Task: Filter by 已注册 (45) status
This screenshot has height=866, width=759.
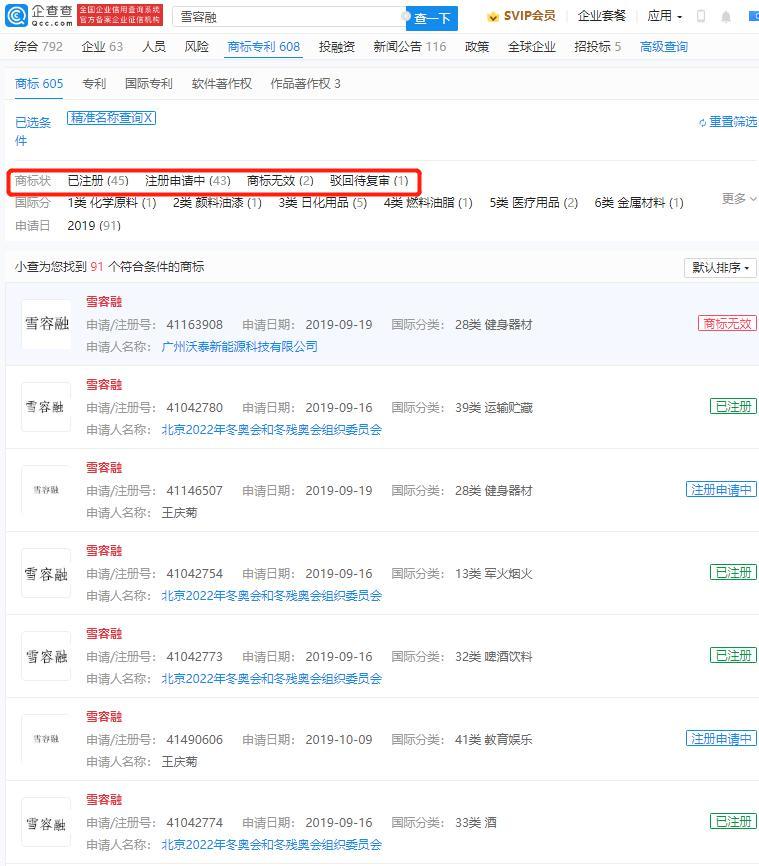Action: [x=97, y=181]
